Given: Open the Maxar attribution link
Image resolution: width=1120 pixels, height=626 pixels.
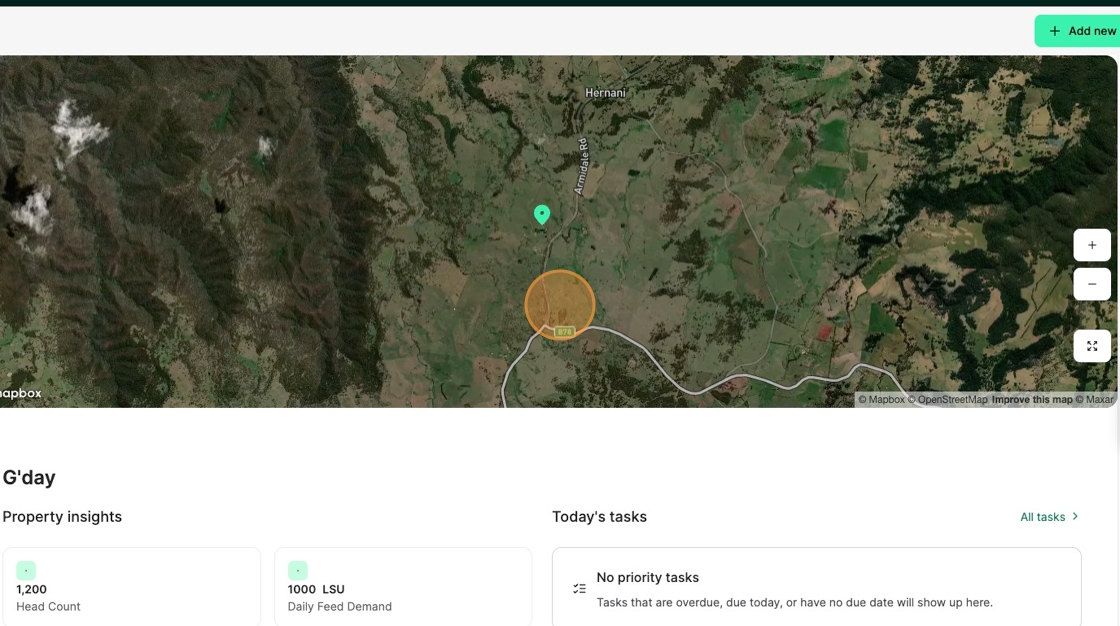Looking at the screenshot, I should (1094, 399).
